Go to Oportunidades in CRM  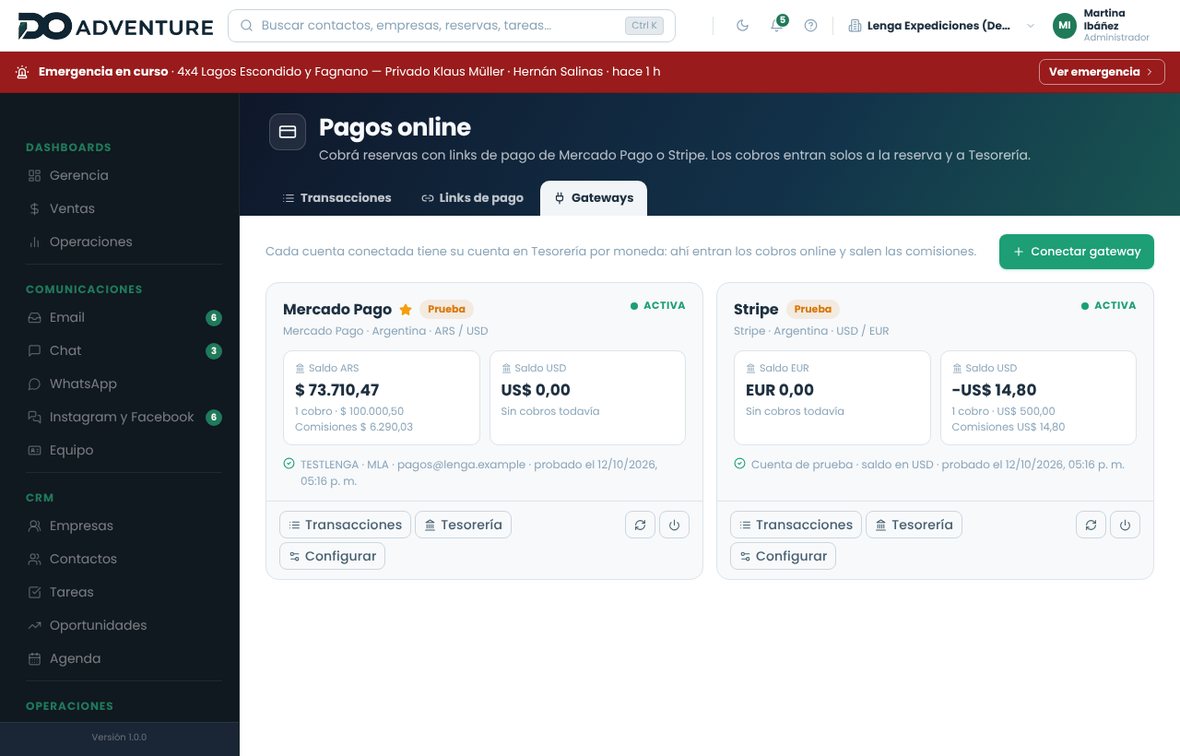coord(123,625)
